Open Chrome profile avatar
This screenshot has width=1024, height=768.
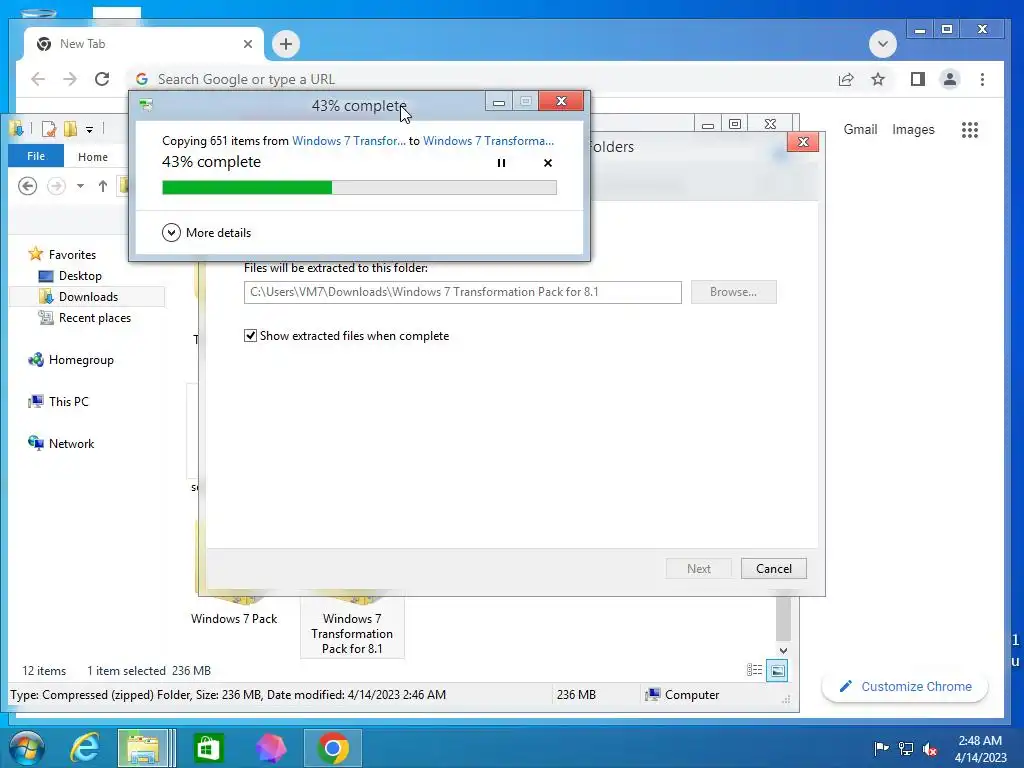(x=950, y=79)
